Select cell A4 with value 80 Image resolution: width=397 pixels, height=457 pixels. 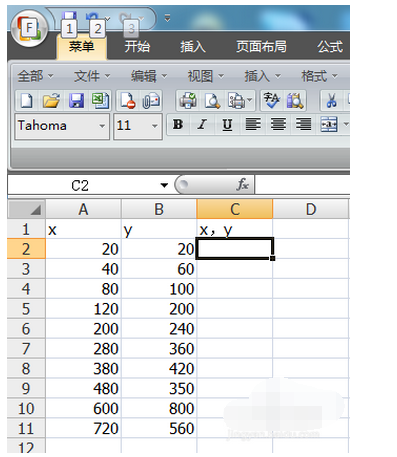[83, 289]
